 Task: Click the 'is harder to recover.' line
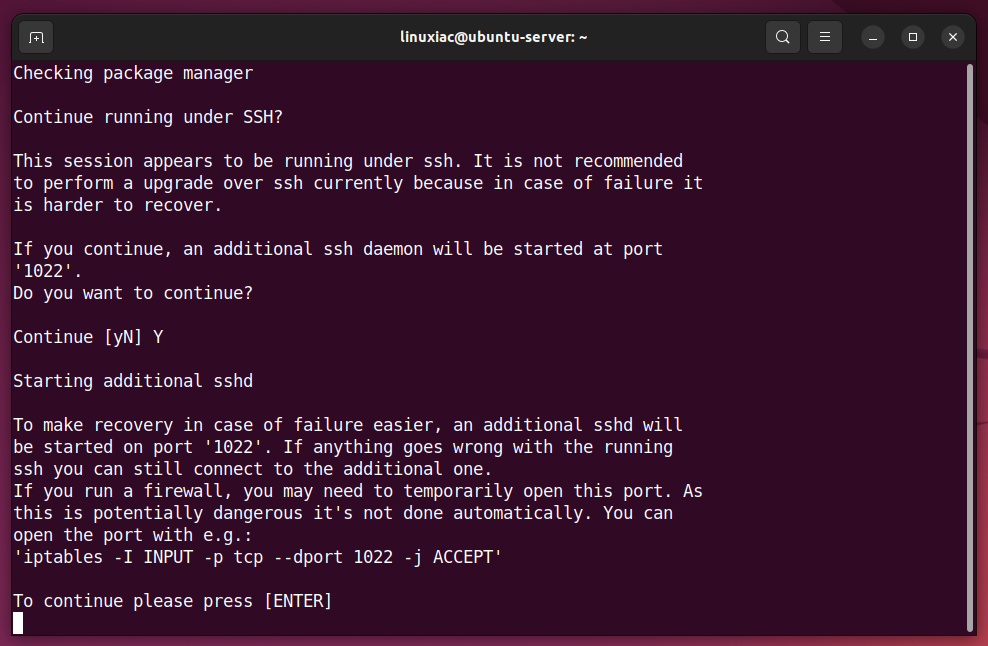pyautogui.click(x=118, y=205)
